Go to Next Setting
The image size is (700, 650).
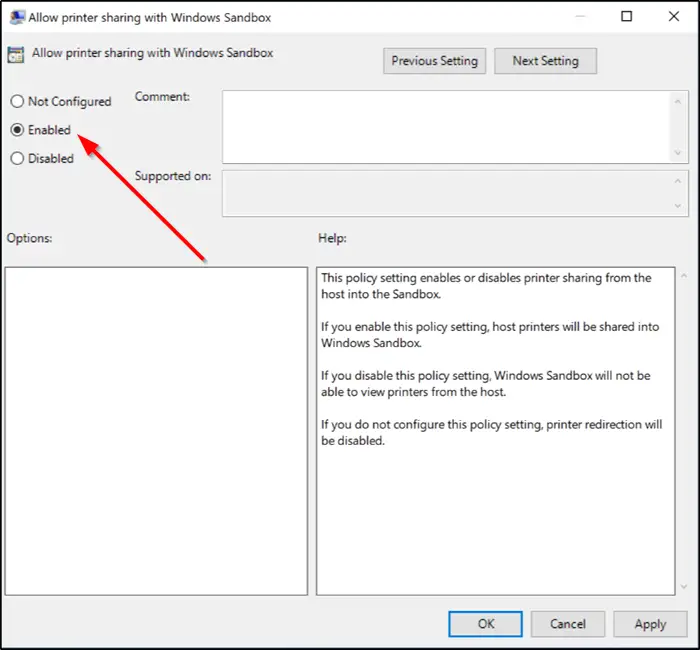pos(545,61)
